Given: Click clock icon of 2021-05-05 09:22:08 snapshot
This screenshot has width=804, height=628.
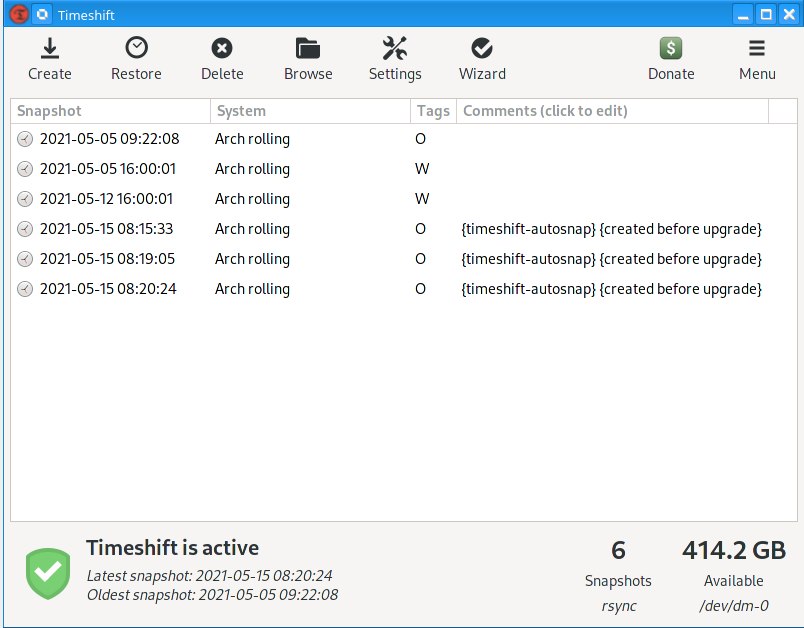Looking at the screenshot, I should [x=25, y=139].
